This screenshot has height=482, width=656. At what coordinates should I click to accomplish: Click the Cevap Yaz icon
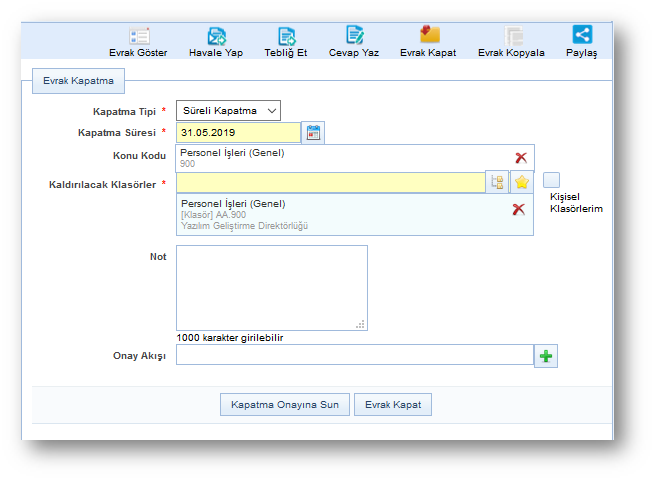[355, 35]
